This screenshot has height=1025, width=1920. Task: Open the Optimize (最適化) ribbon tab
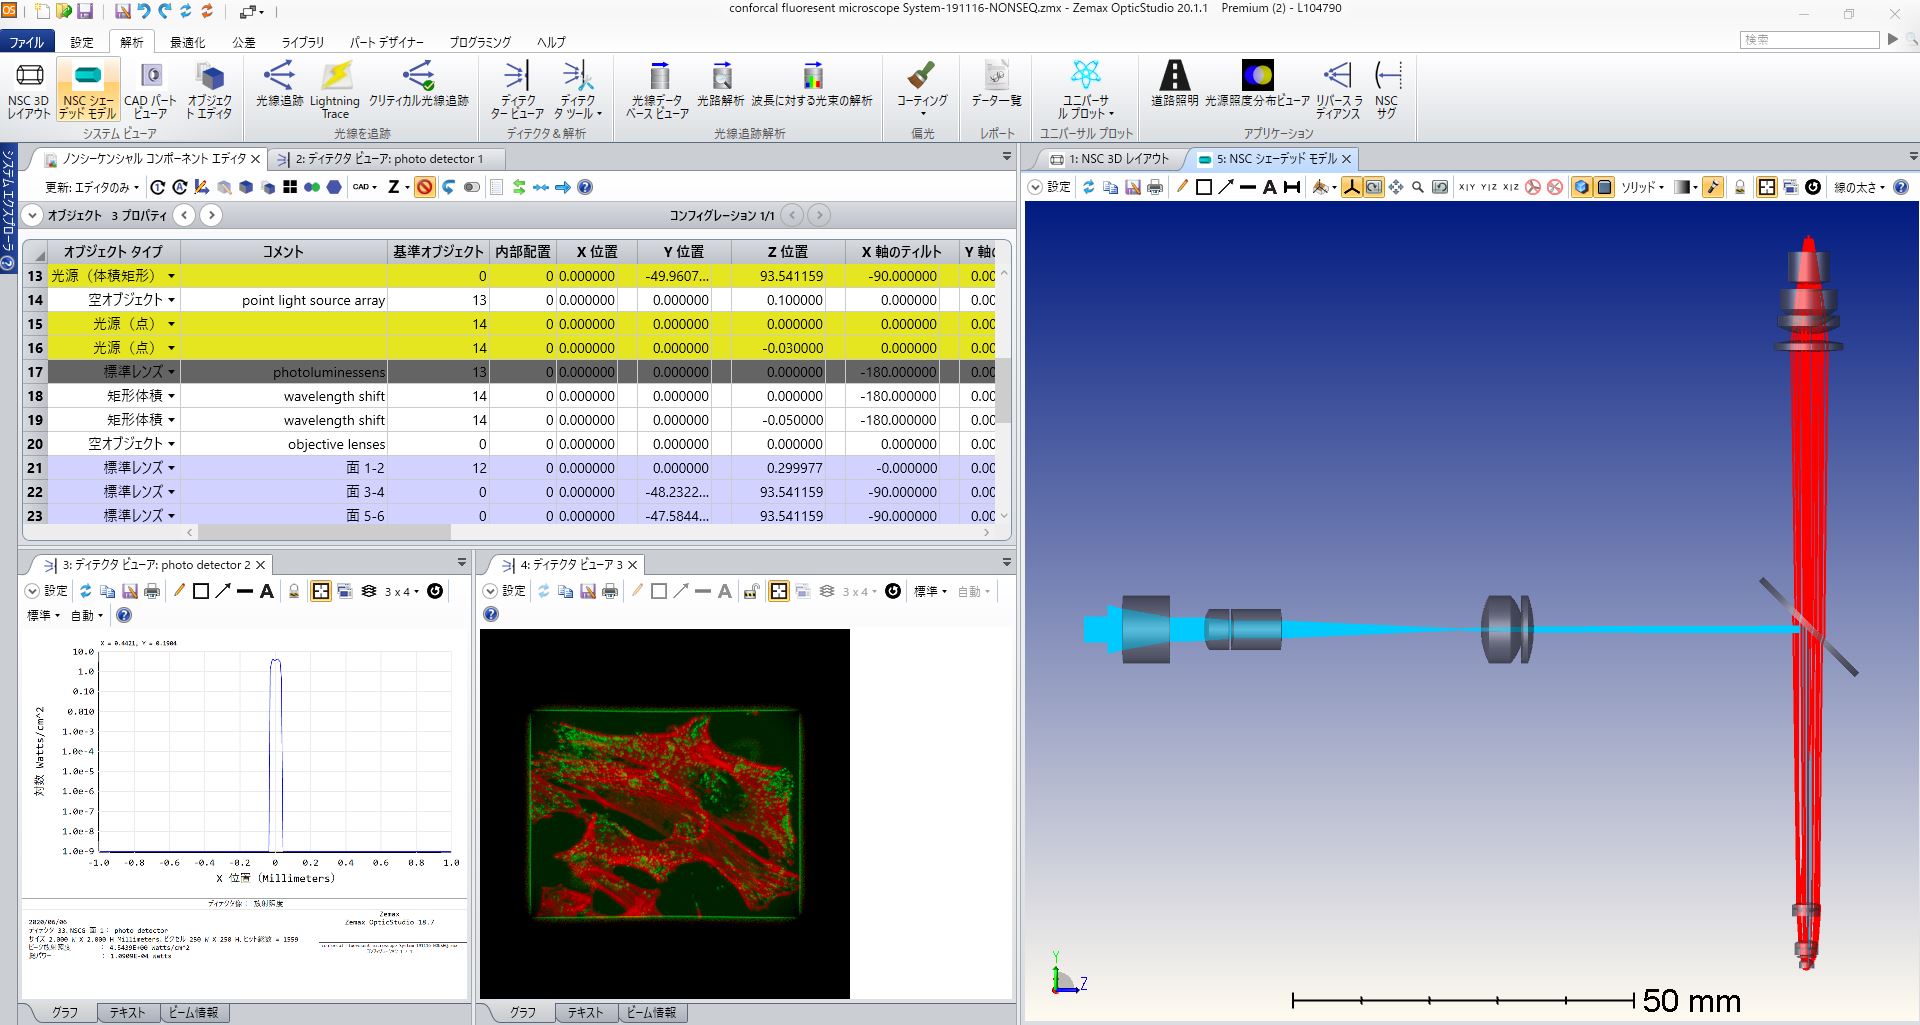click(187, 42)
